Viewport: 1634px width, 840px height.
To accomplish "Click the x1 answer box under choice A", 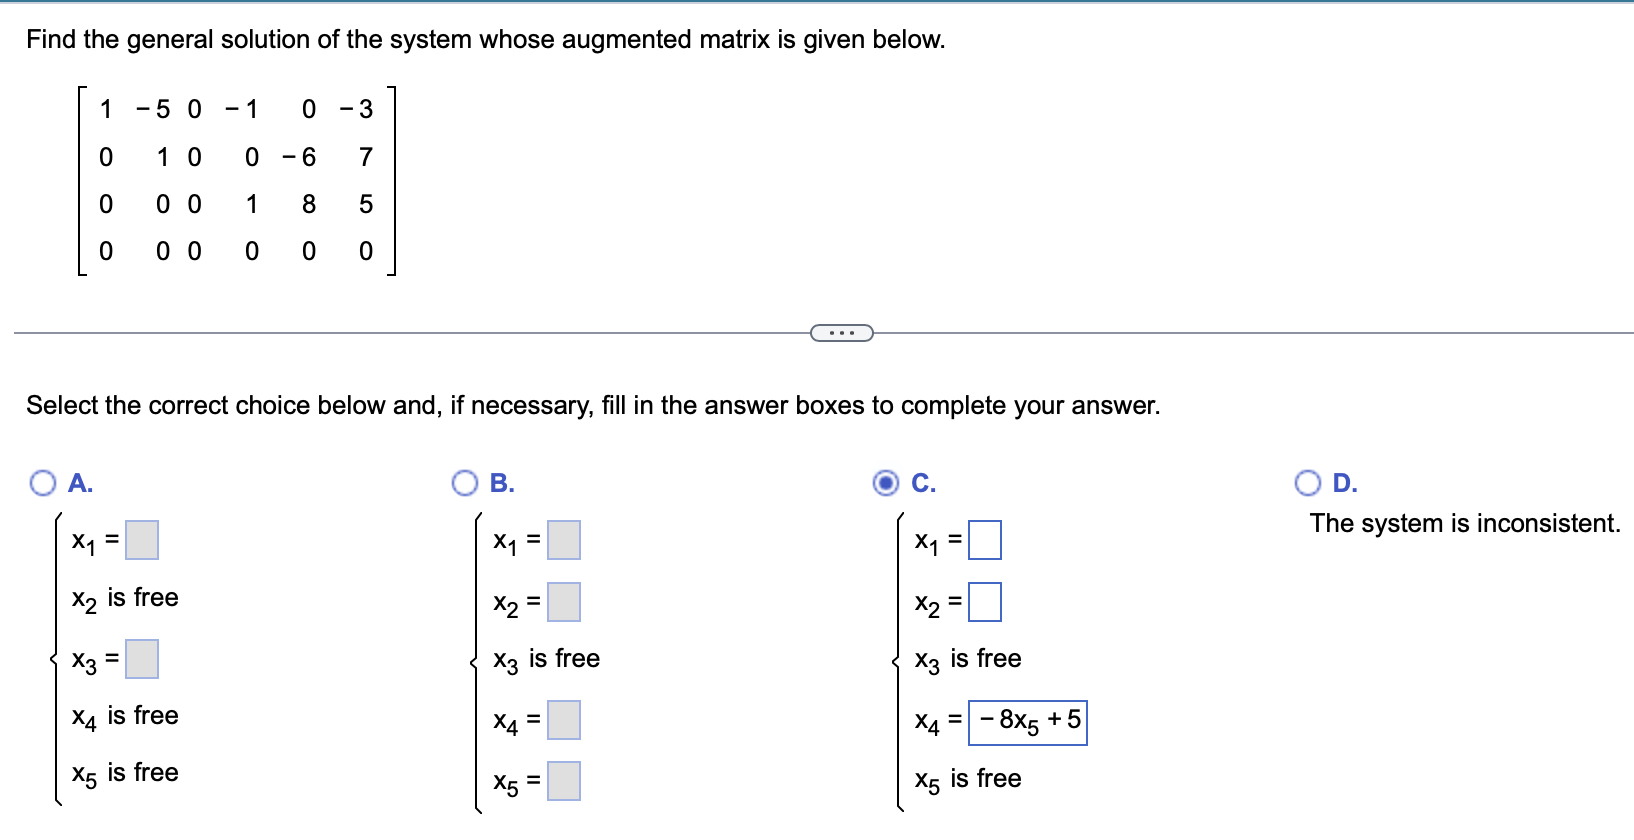I will 144,540.
